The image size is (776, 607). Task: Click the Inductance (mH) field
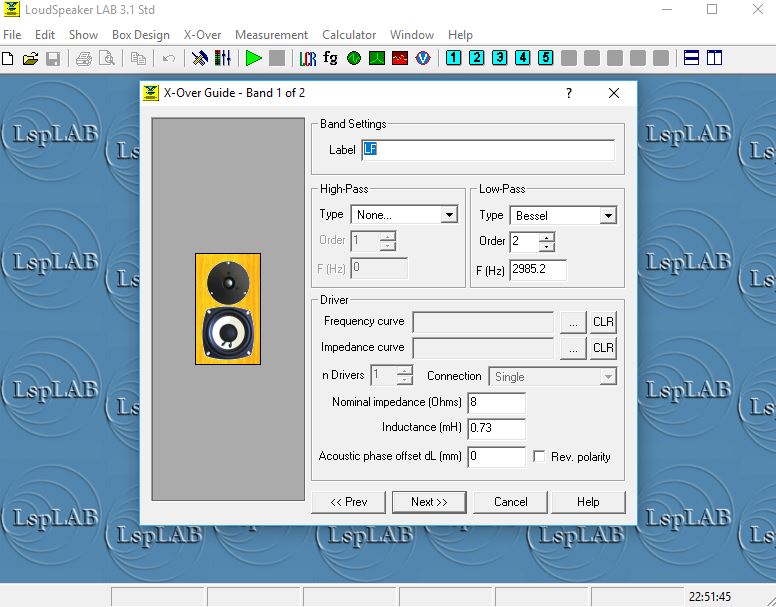click(496, 428)
